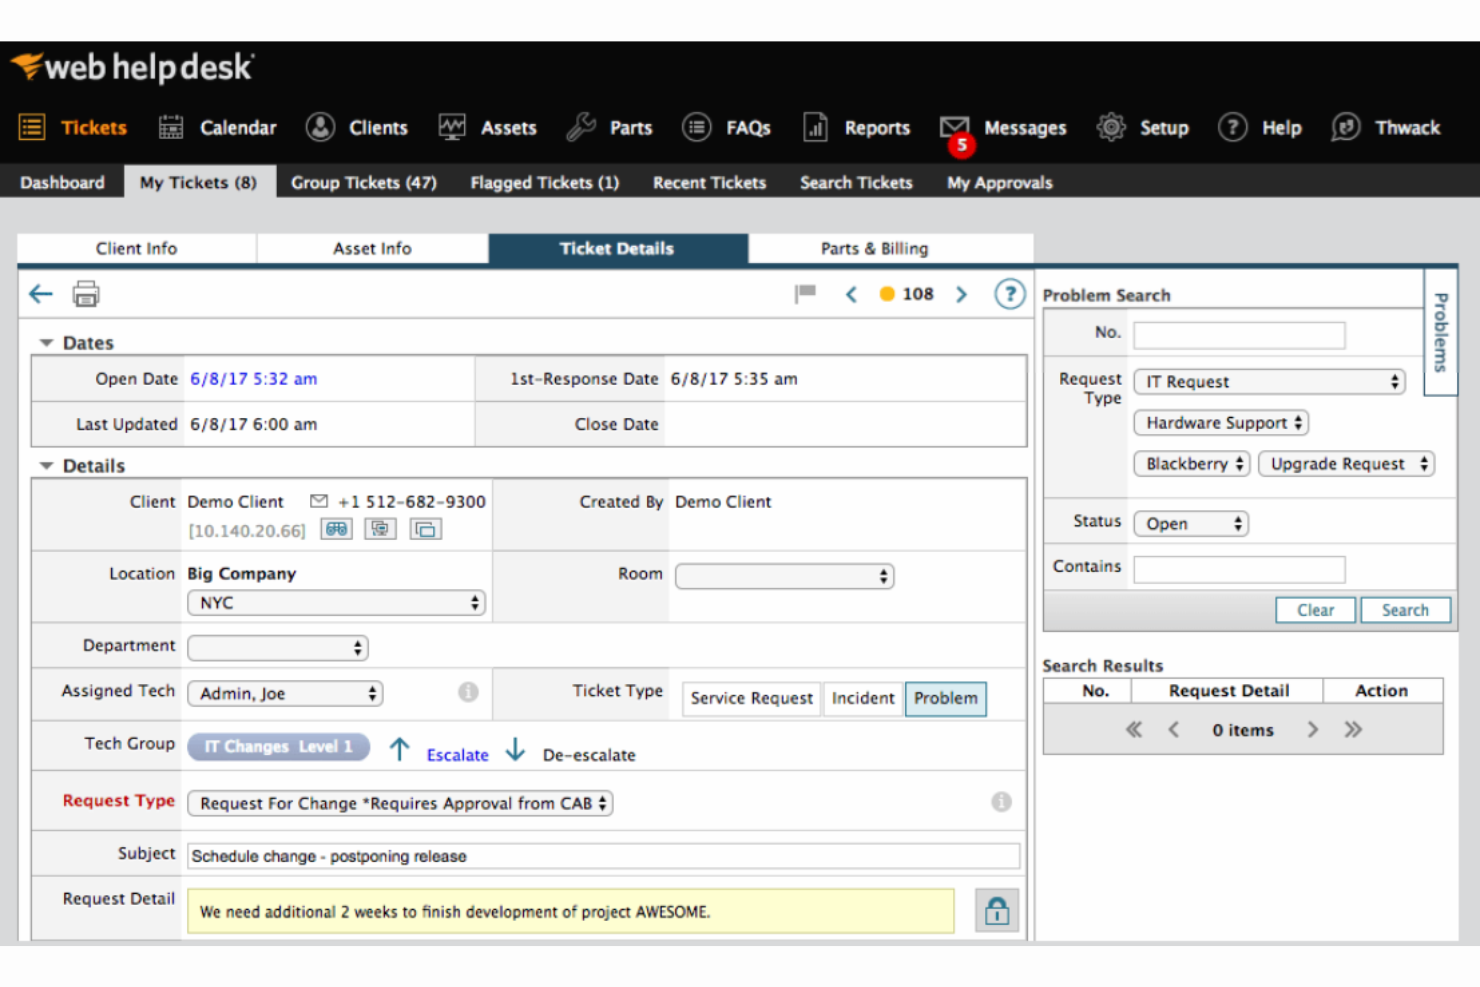Image resolution: width=1480 pixels, height=987 pixels.
Task: Select the Problem ticket type
Action: coord(945,698)
